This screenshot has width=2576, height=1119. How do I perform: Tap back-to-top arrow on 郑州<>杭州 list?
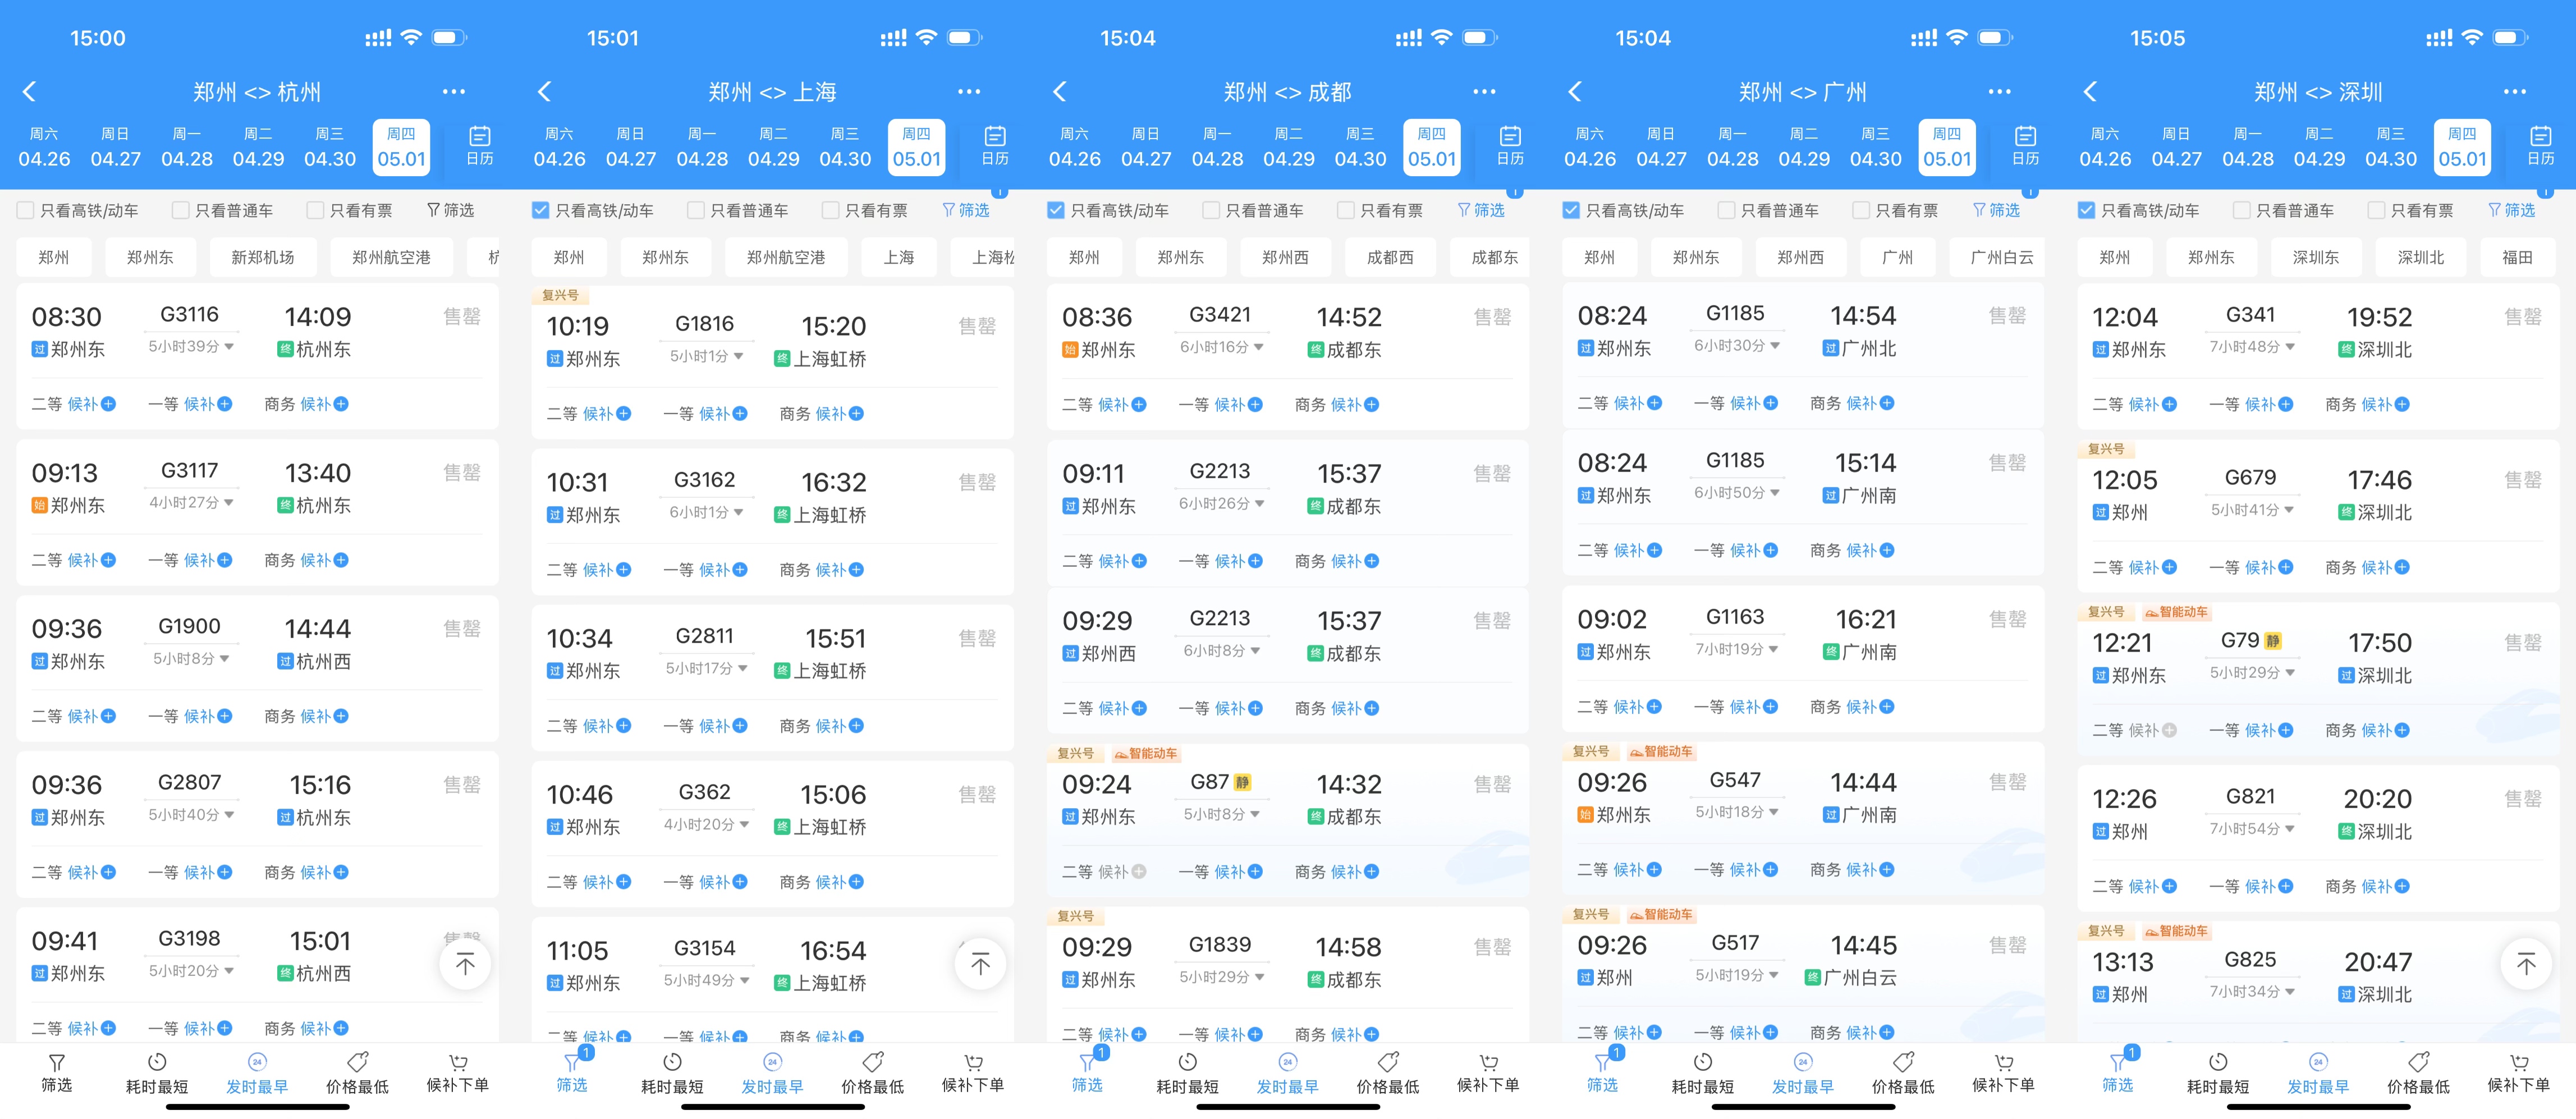[x=465, y=965]
